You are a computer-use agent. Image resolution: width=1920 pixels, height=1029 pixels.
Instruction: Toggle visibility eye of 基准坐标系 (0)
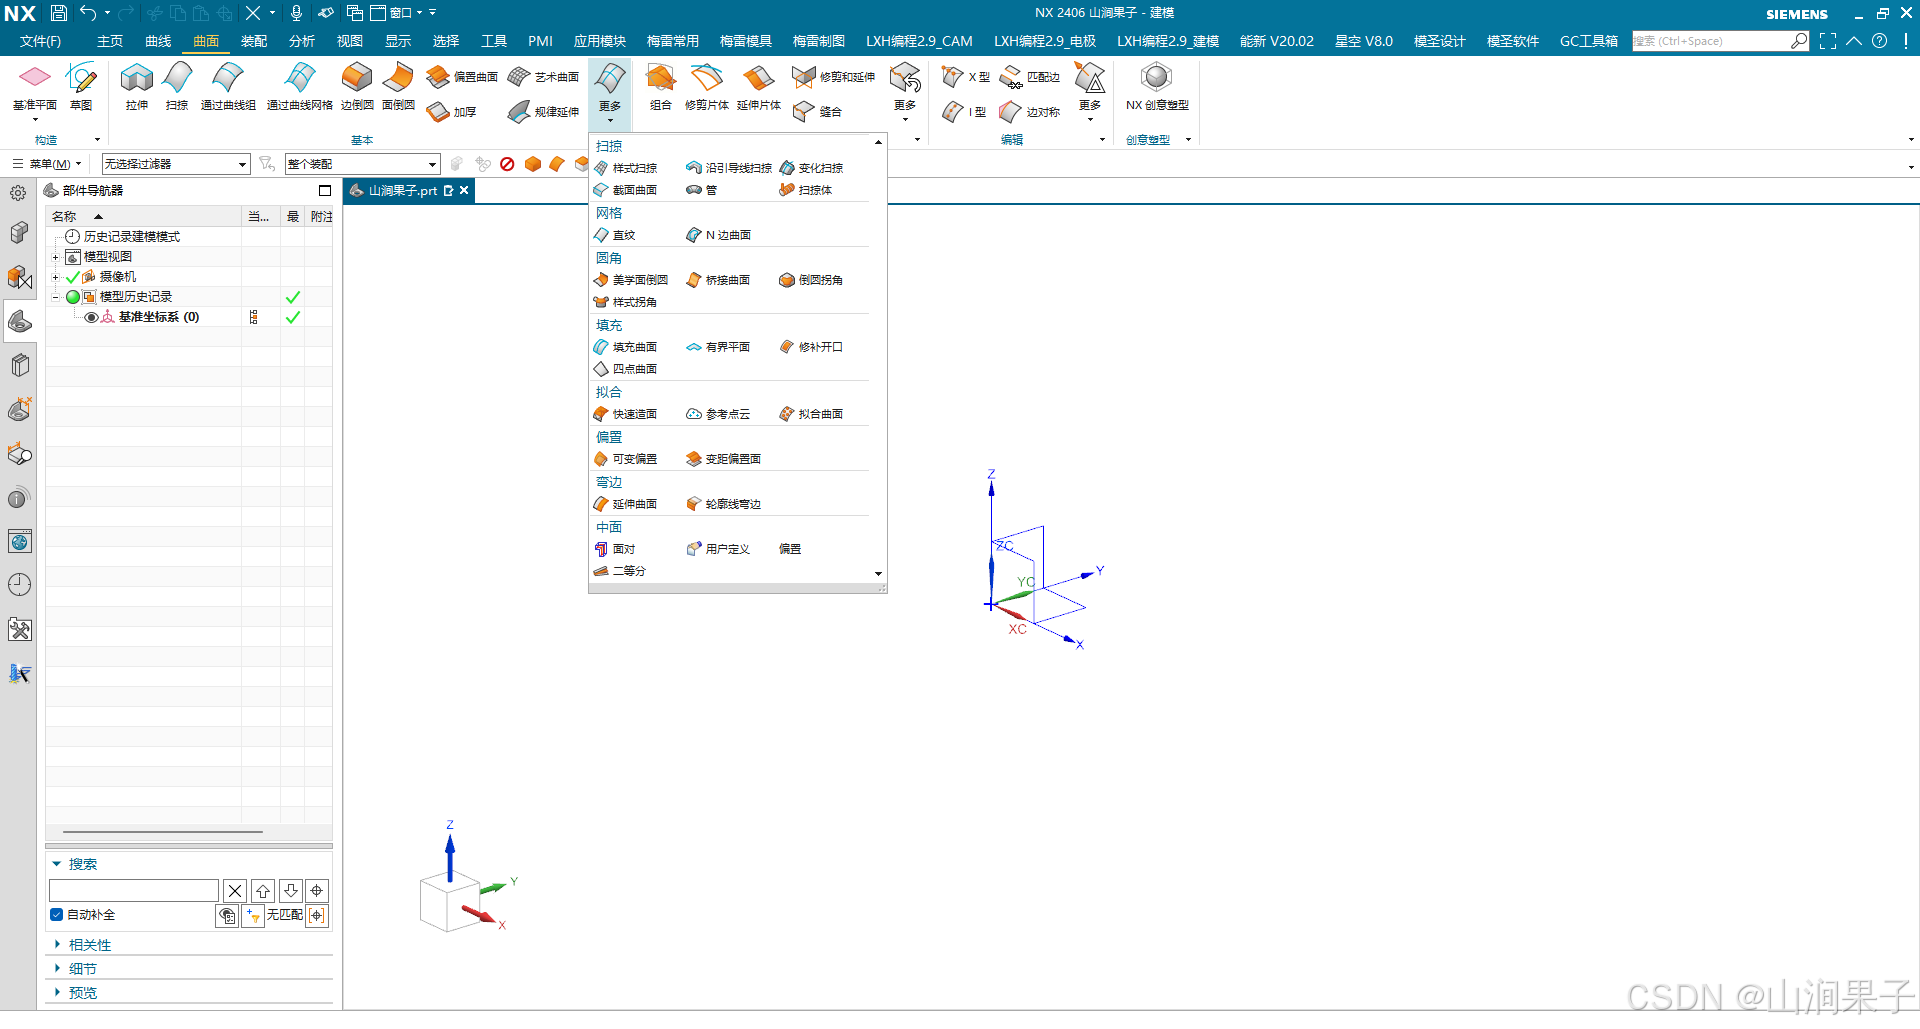[x=91, y=317]
